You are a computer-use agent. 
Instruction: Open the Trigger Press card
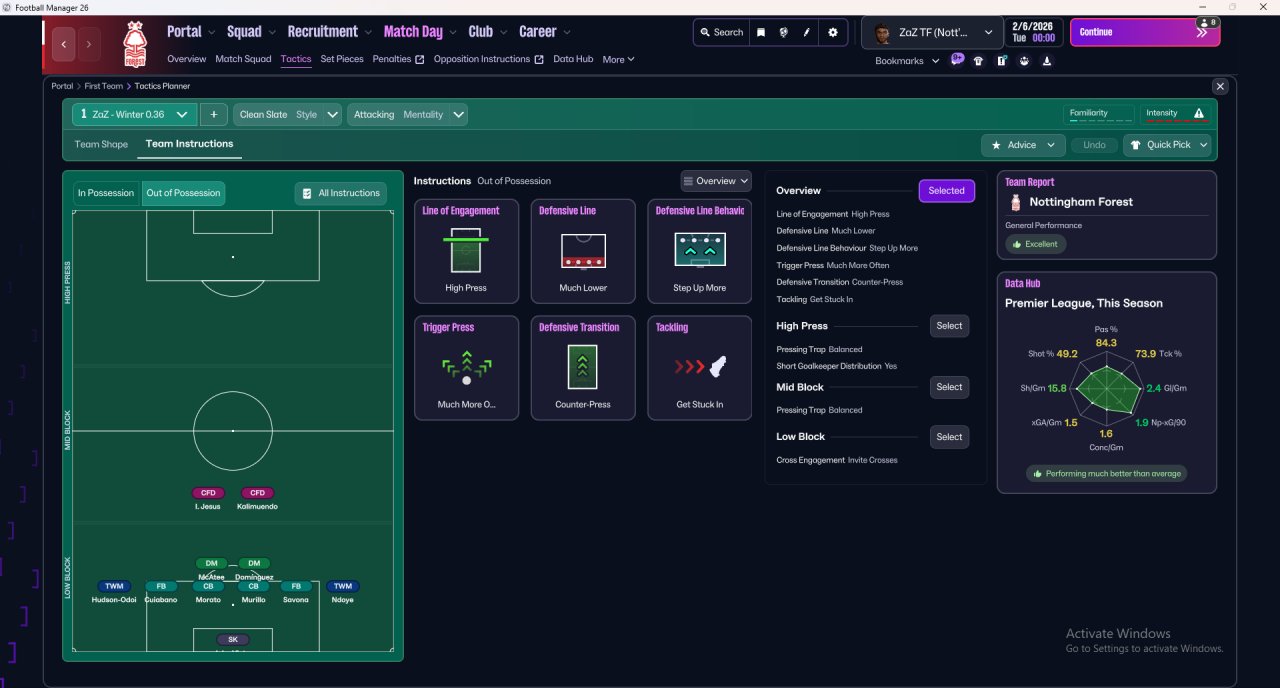pyautogui.click(x=466, y=368)
